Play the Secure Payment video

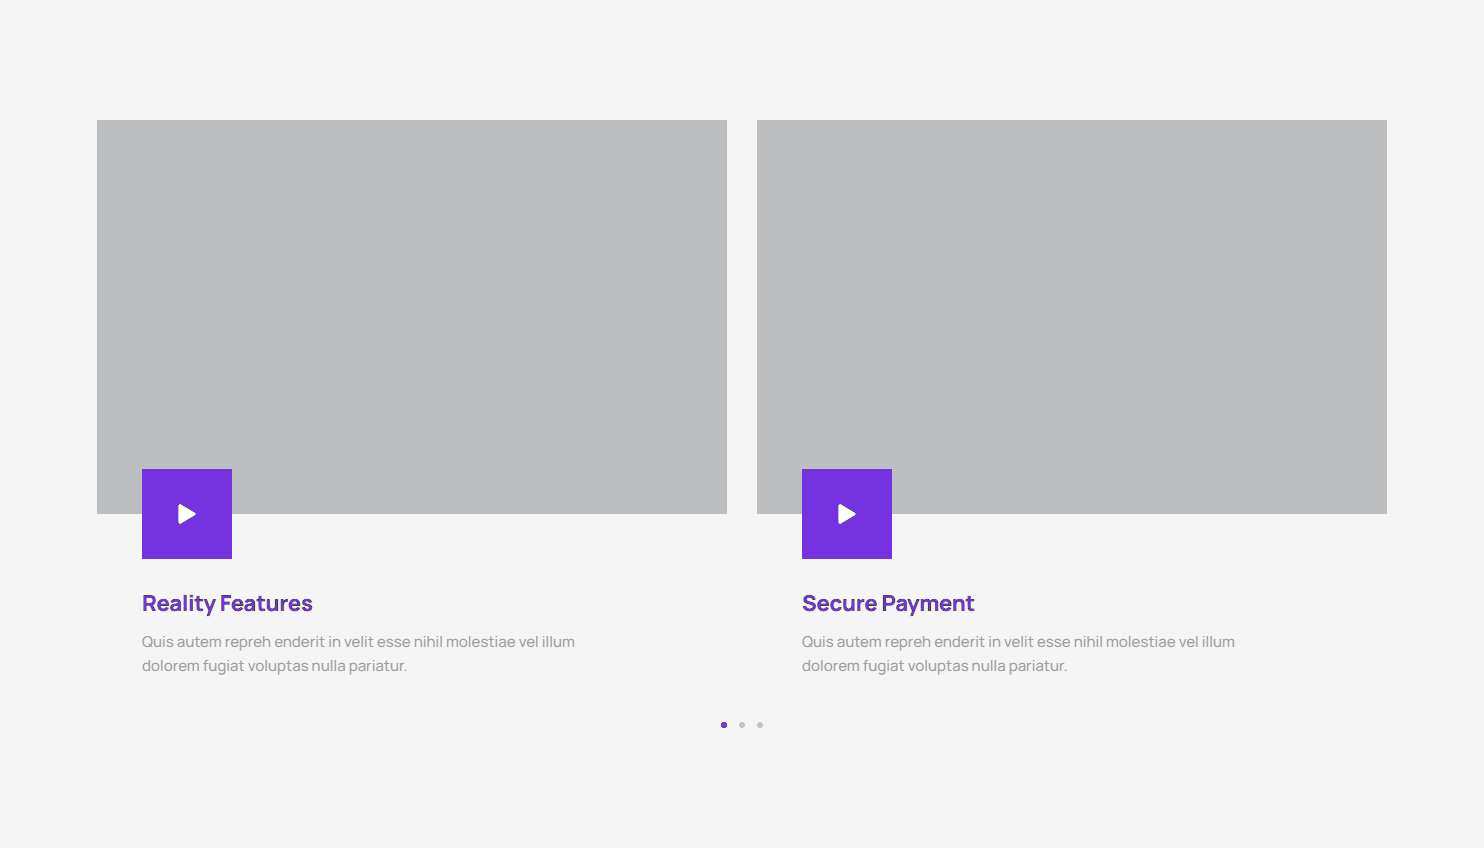847,514
